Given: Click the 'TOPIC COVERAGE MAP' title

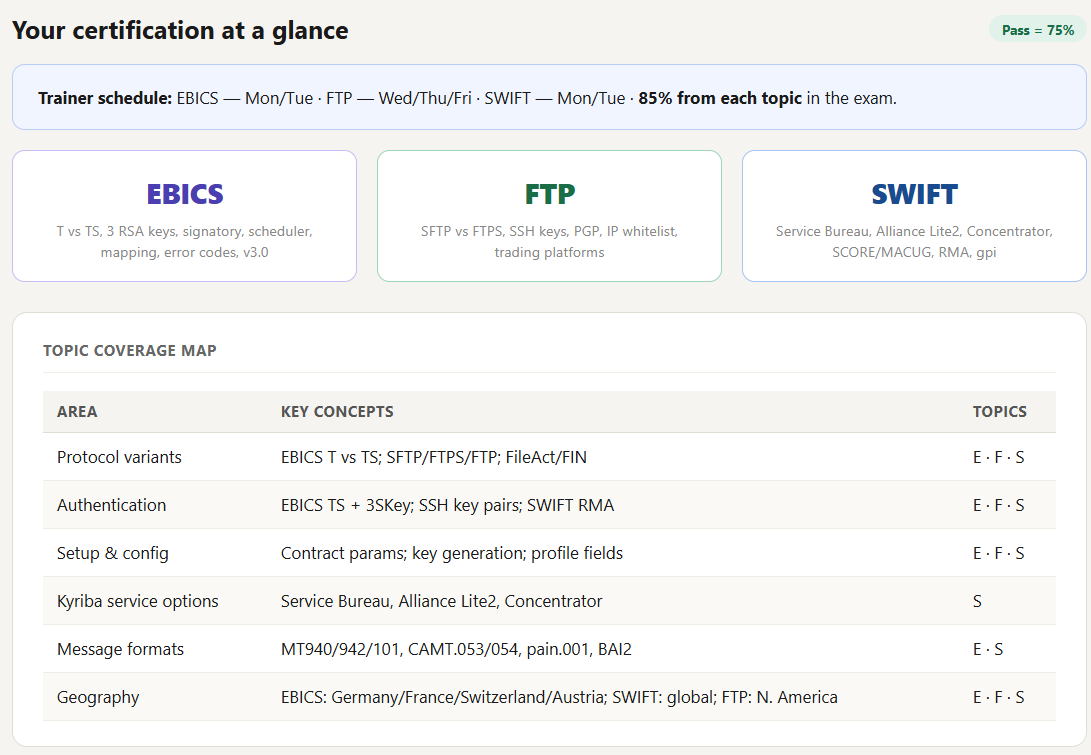Looking at the screenshot, I should tap(129, 351).
